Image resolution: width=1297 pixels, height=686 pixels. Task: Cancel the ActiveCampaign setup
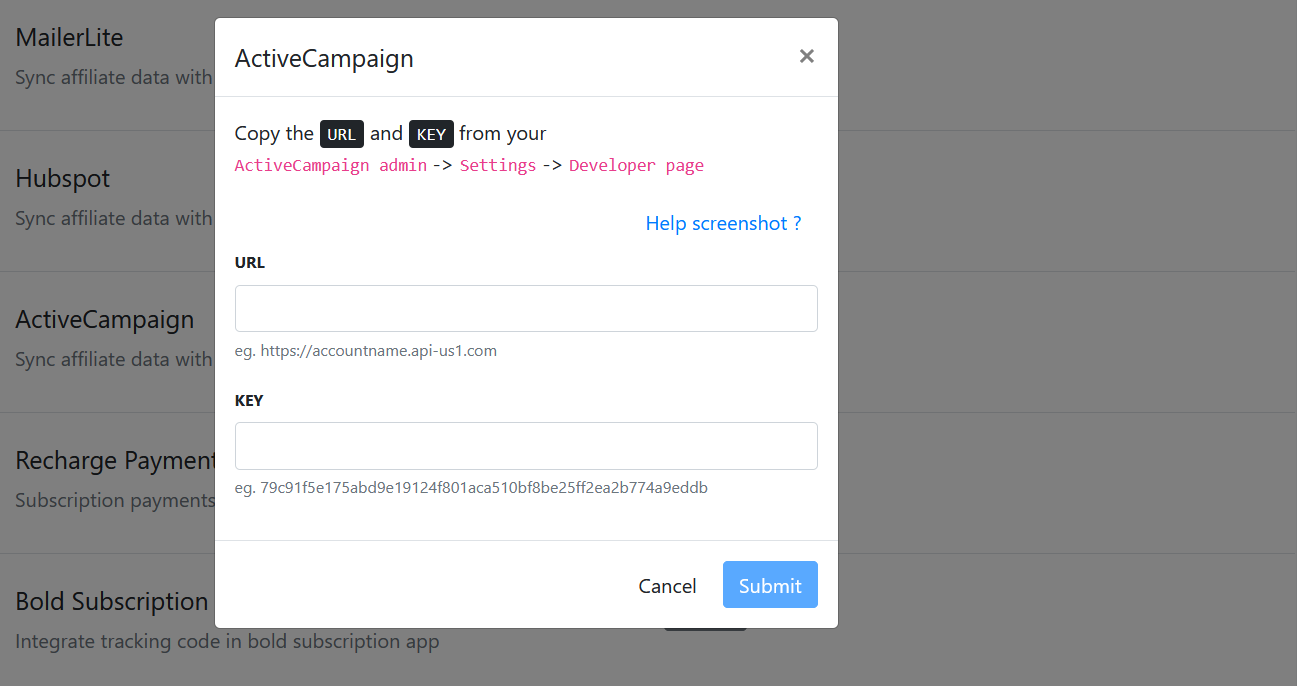click(667, 586)
